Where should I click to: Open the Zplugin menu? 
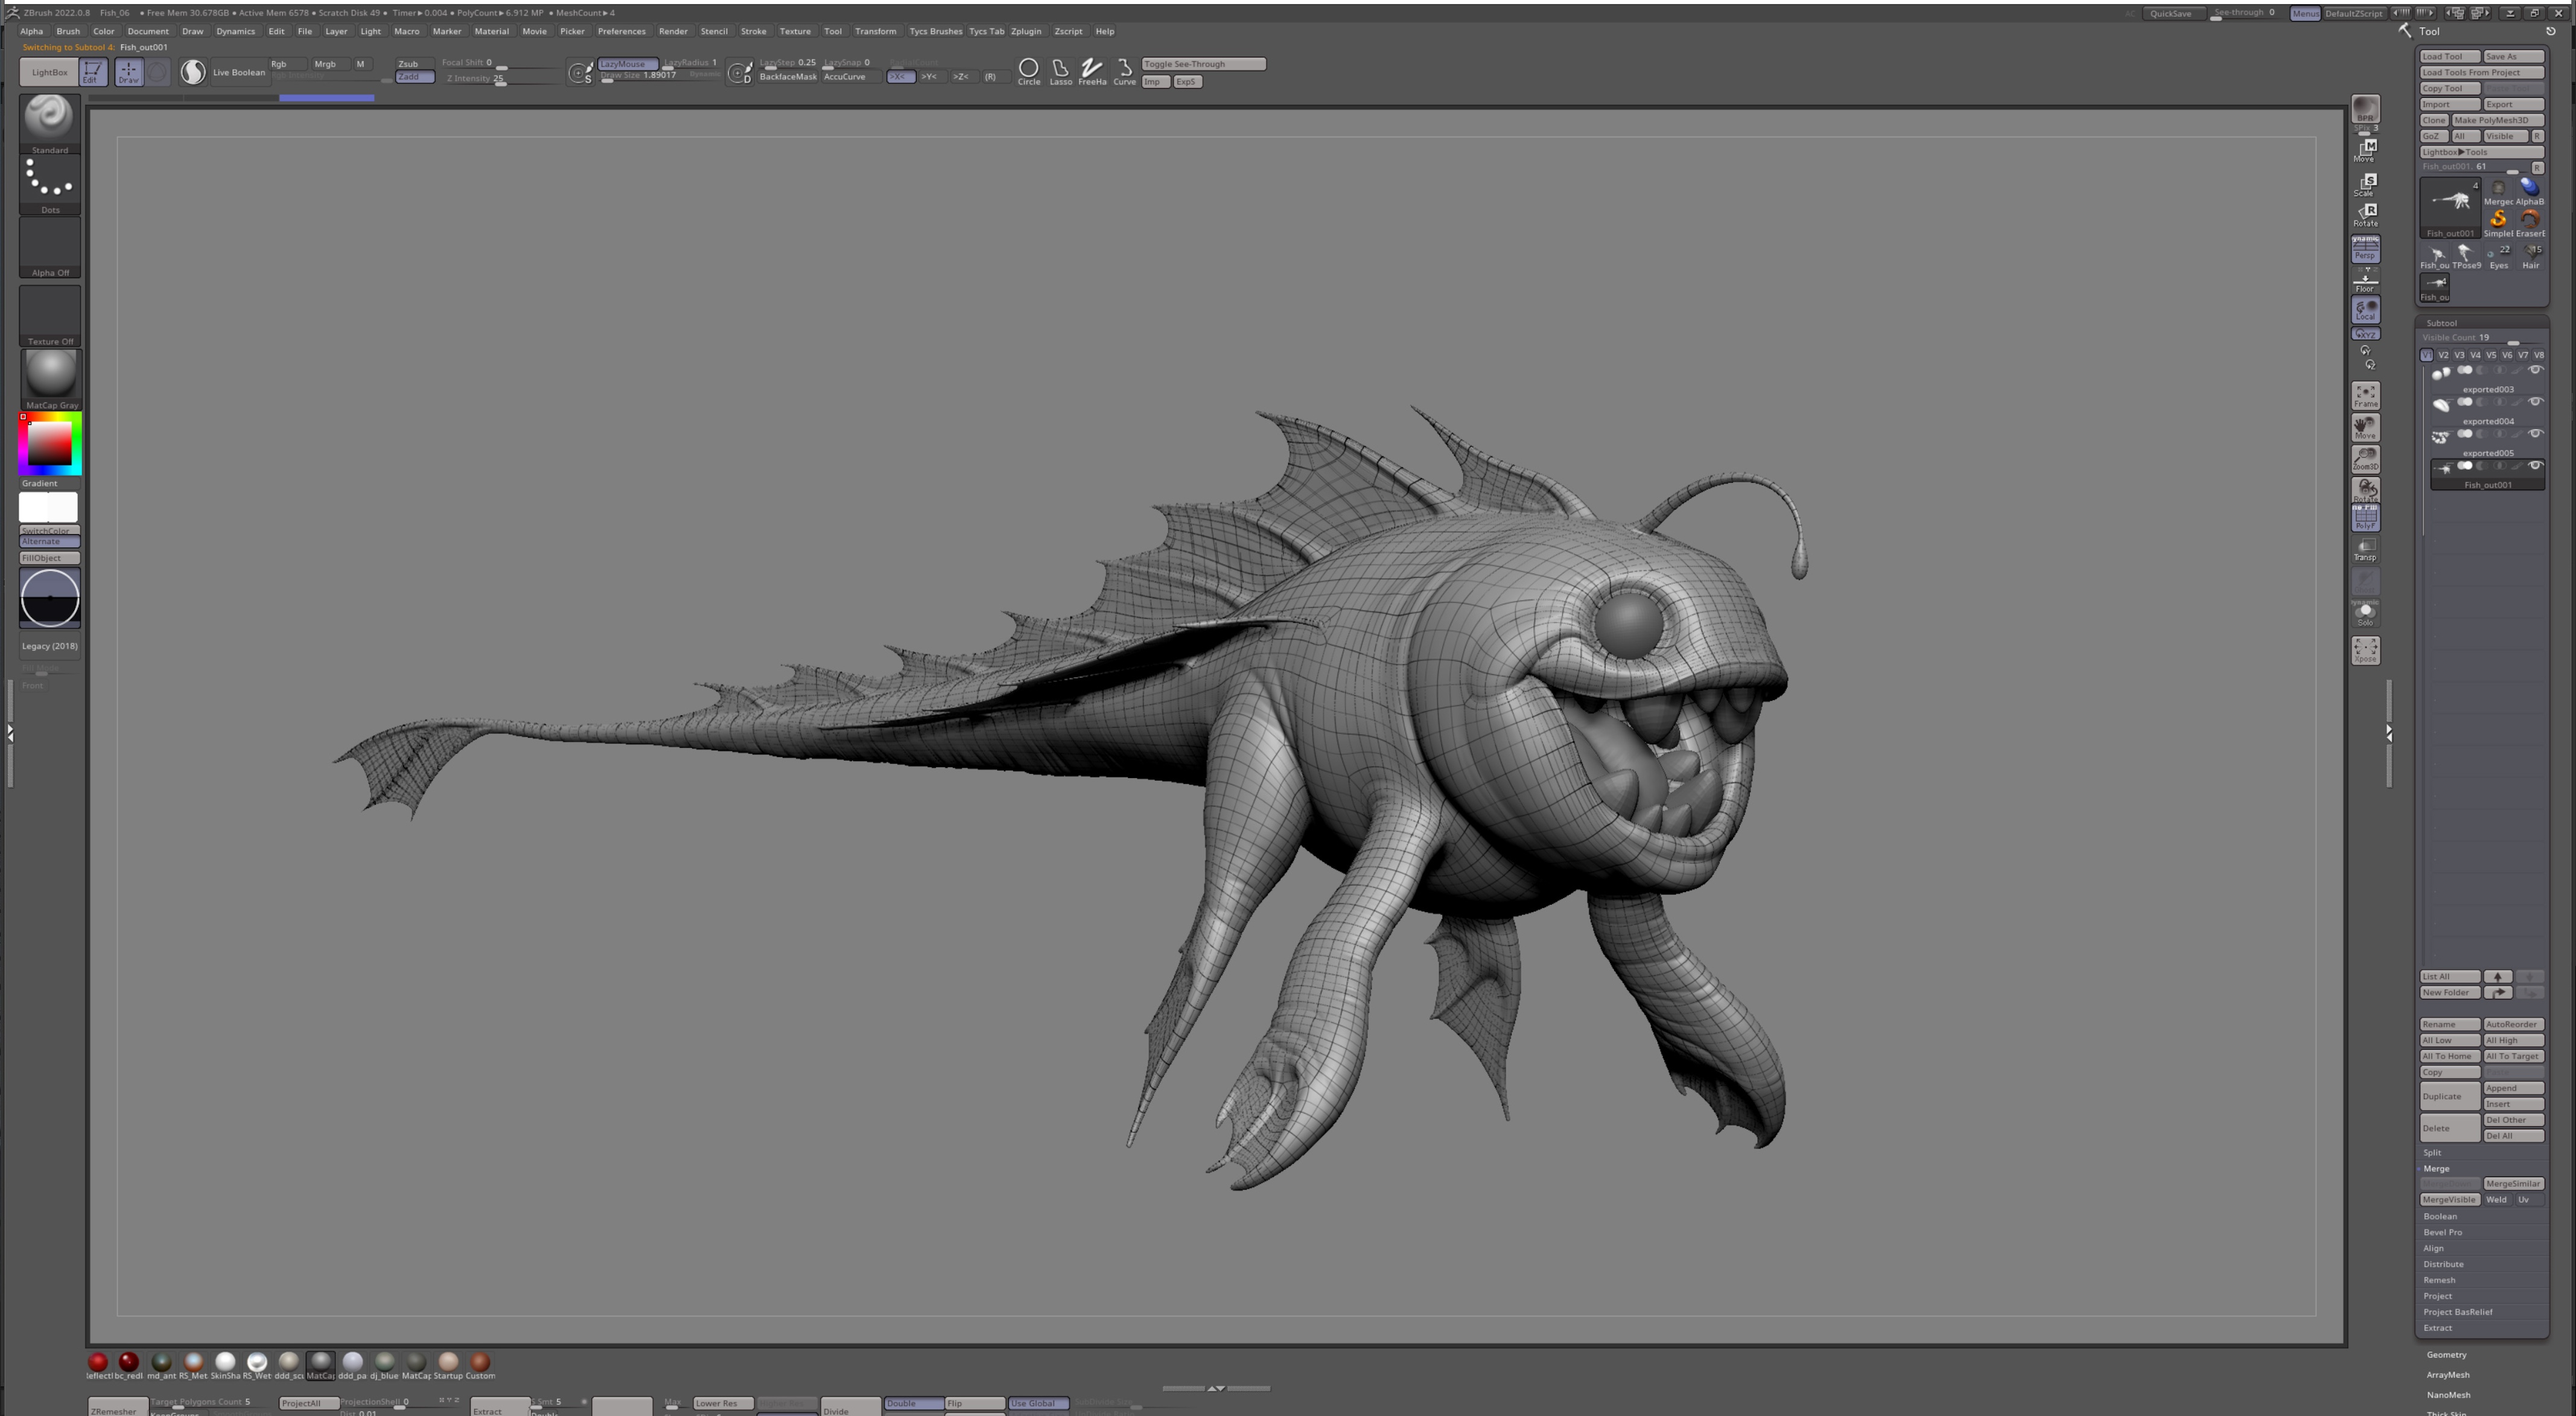1026,31
